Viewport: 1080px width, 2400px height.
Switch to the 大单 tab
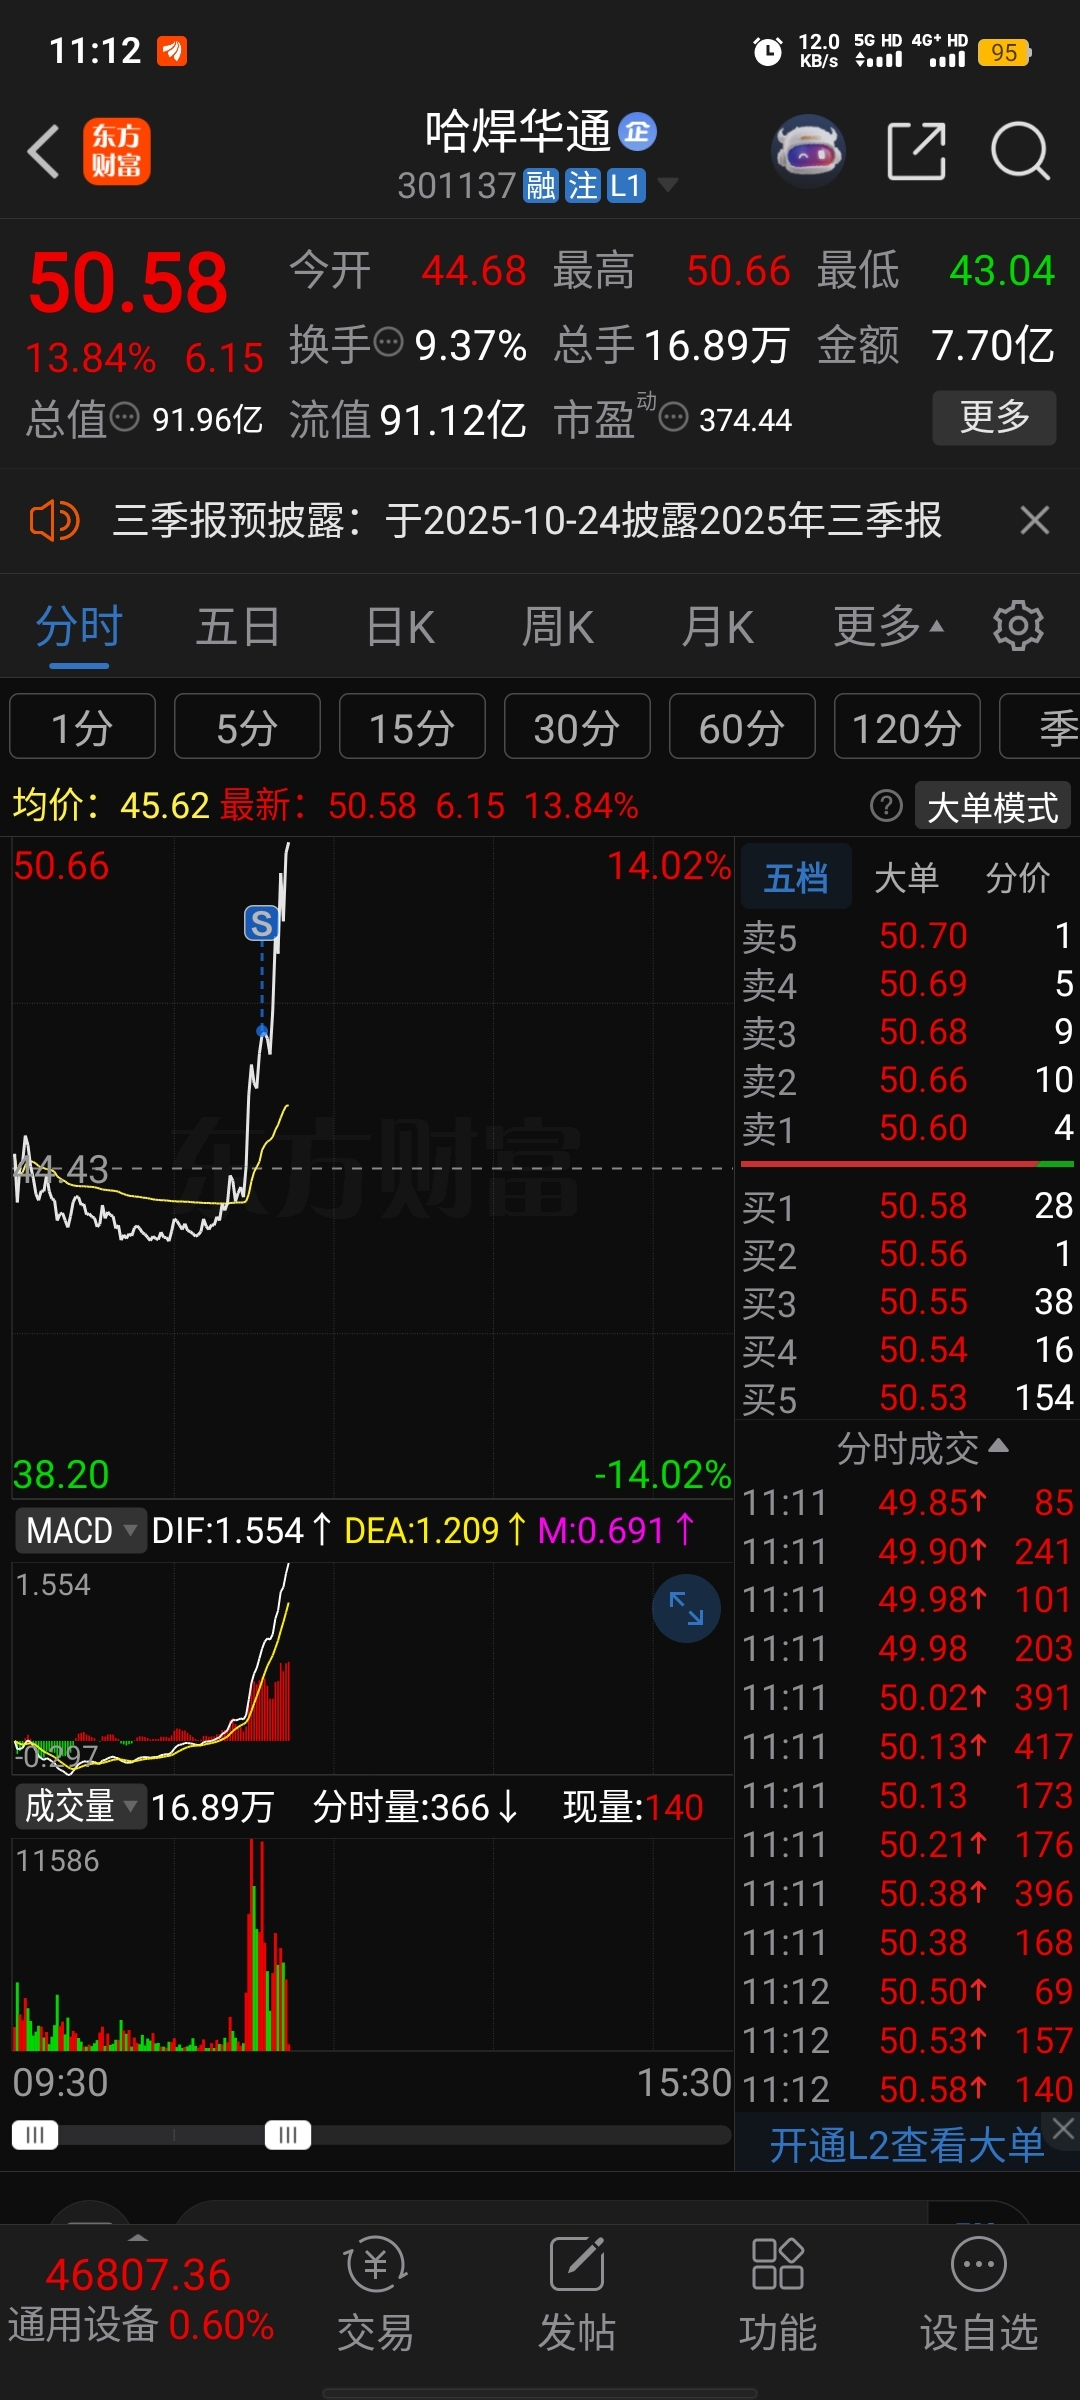(907, 877)
